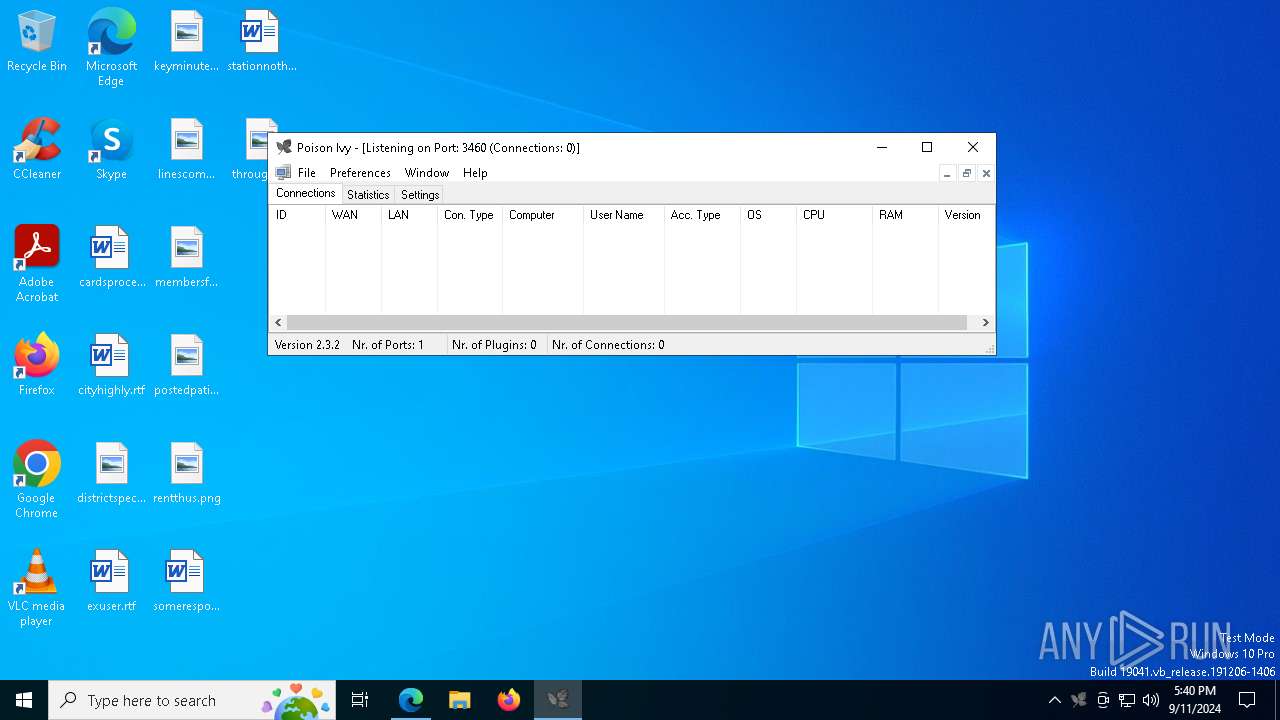Sort by Con. Type column header
1280x720 pixels.
click(470, 215)
